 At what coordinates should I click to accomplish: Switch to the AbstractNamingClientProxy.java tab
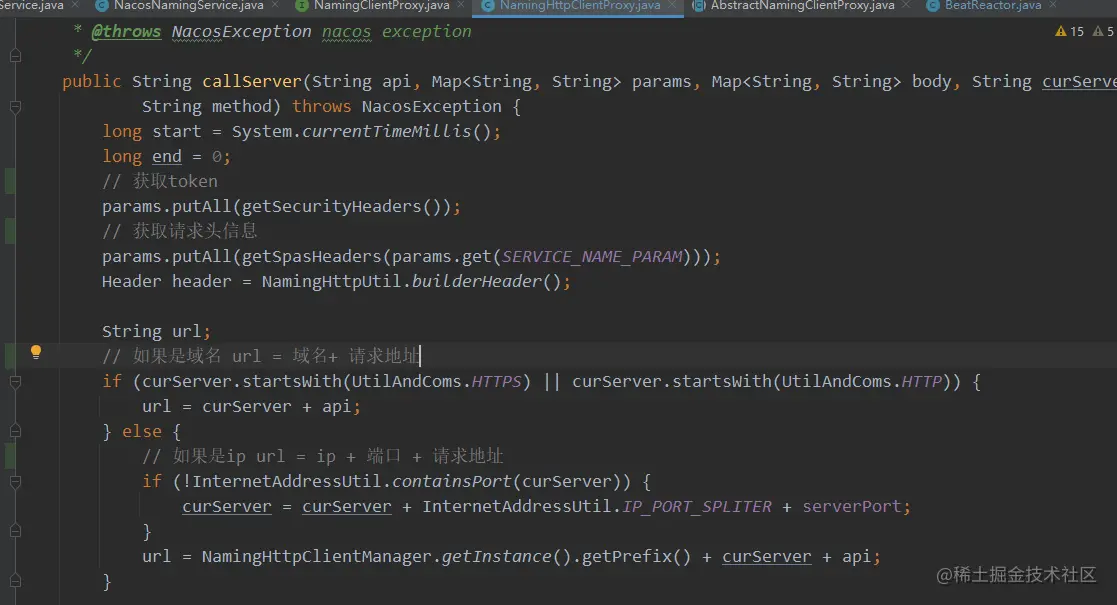coord(802,6)
